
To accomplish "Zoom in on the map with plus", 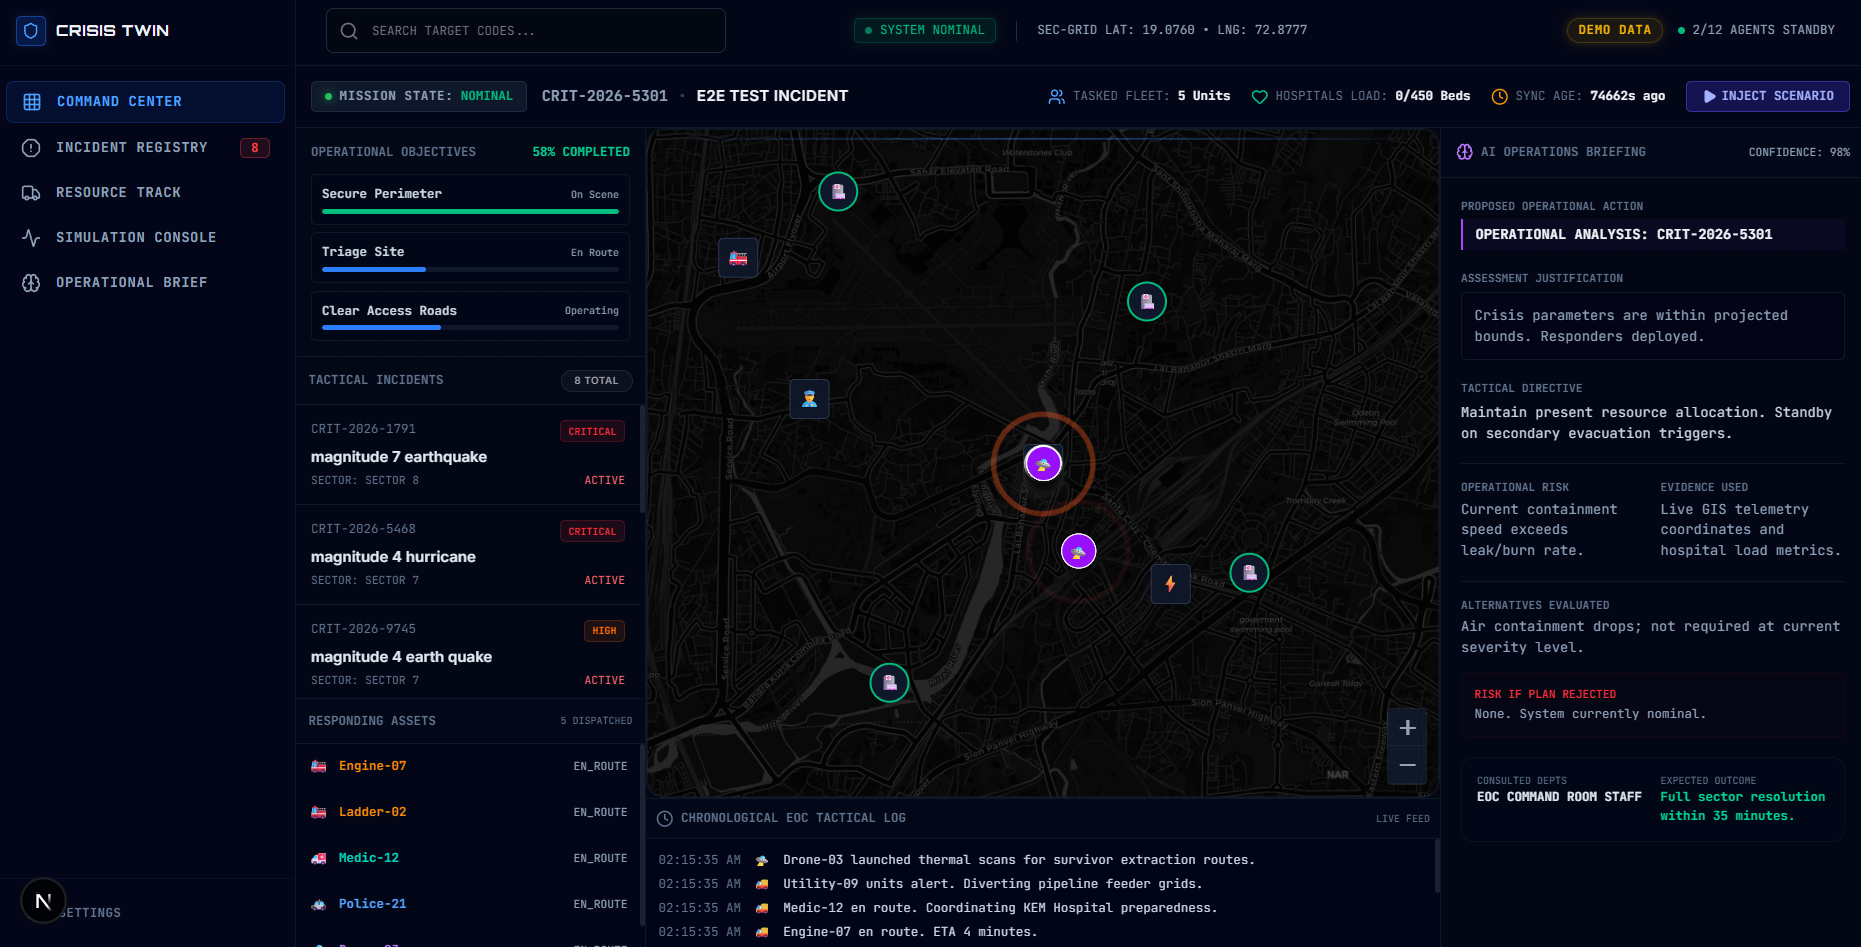I will pyautogui.click(x=1407, y=728).
